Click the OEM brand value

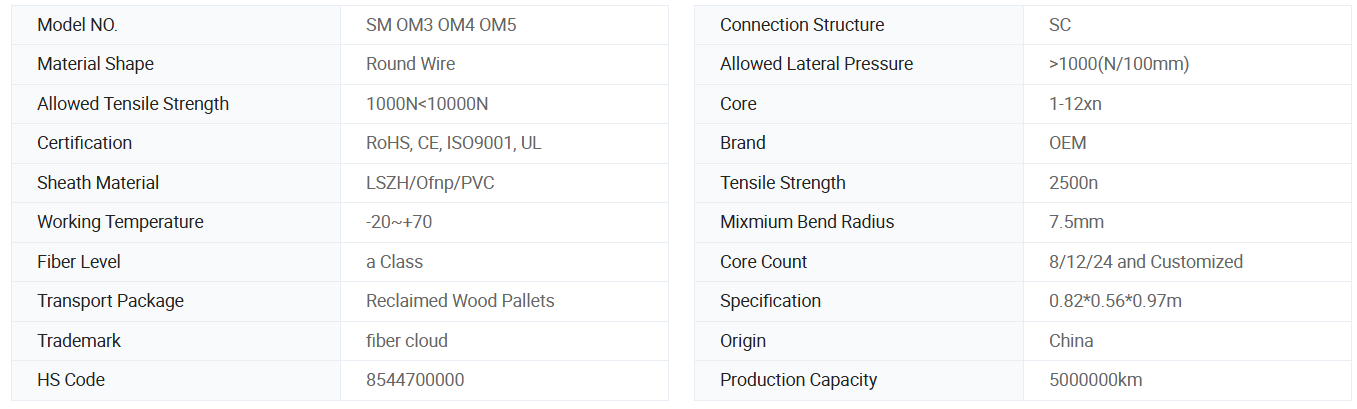pyautogui.click(x=1067, y=143)
